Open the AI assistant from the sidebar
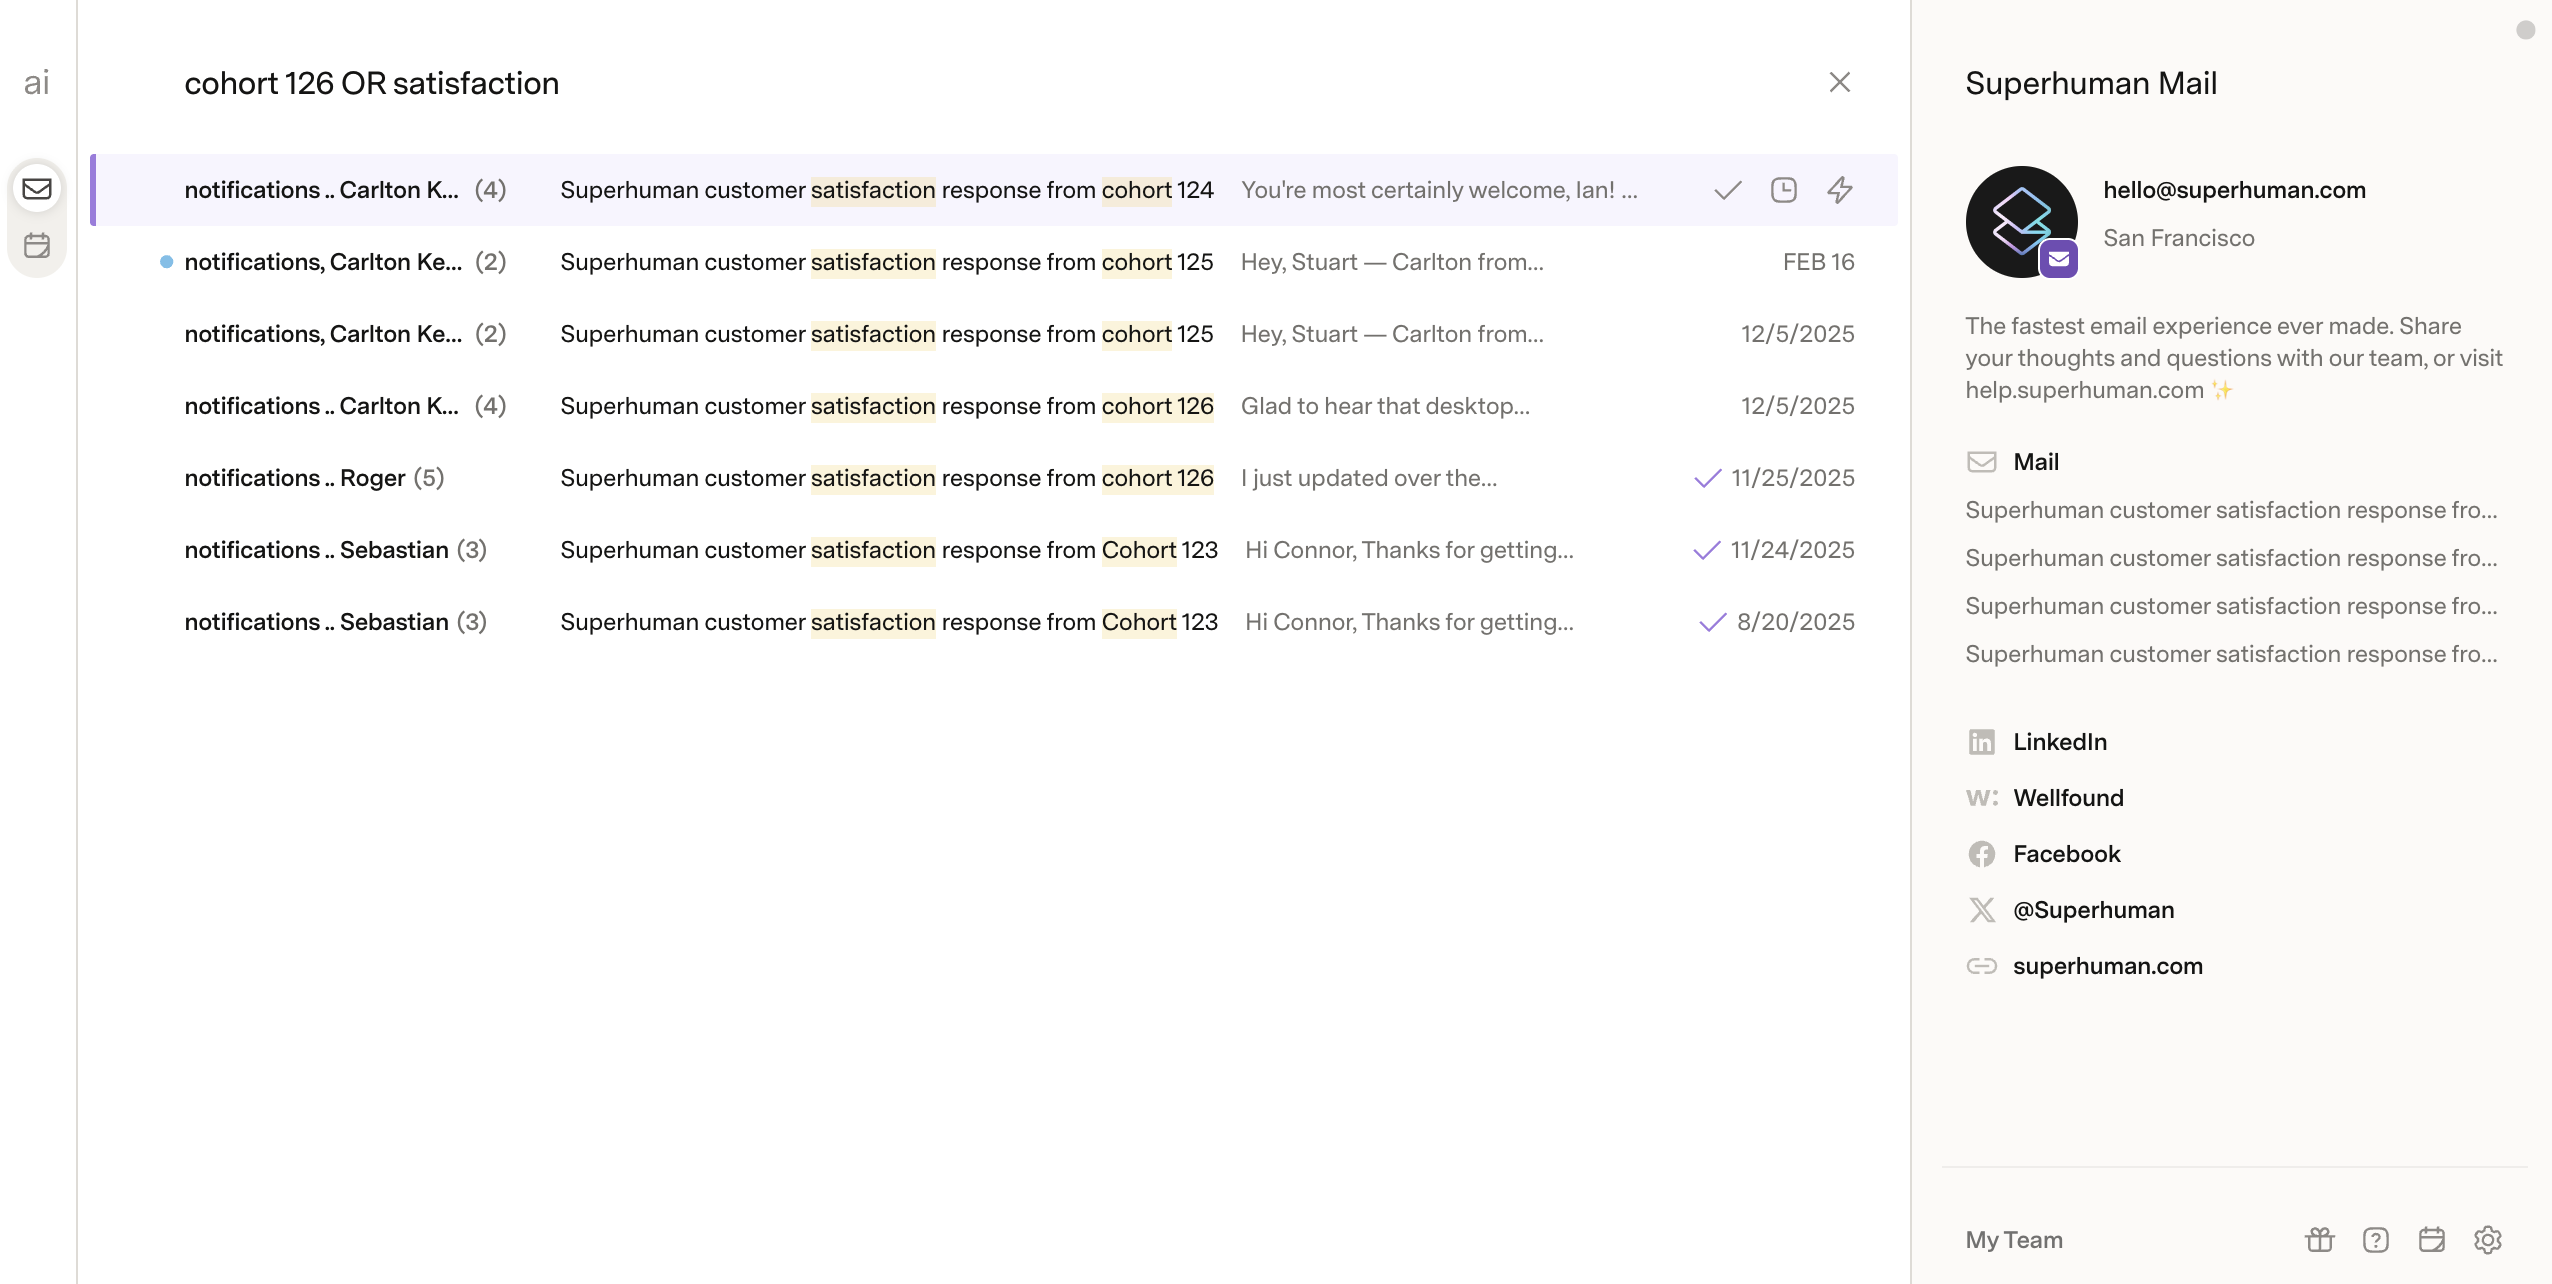 37,83
